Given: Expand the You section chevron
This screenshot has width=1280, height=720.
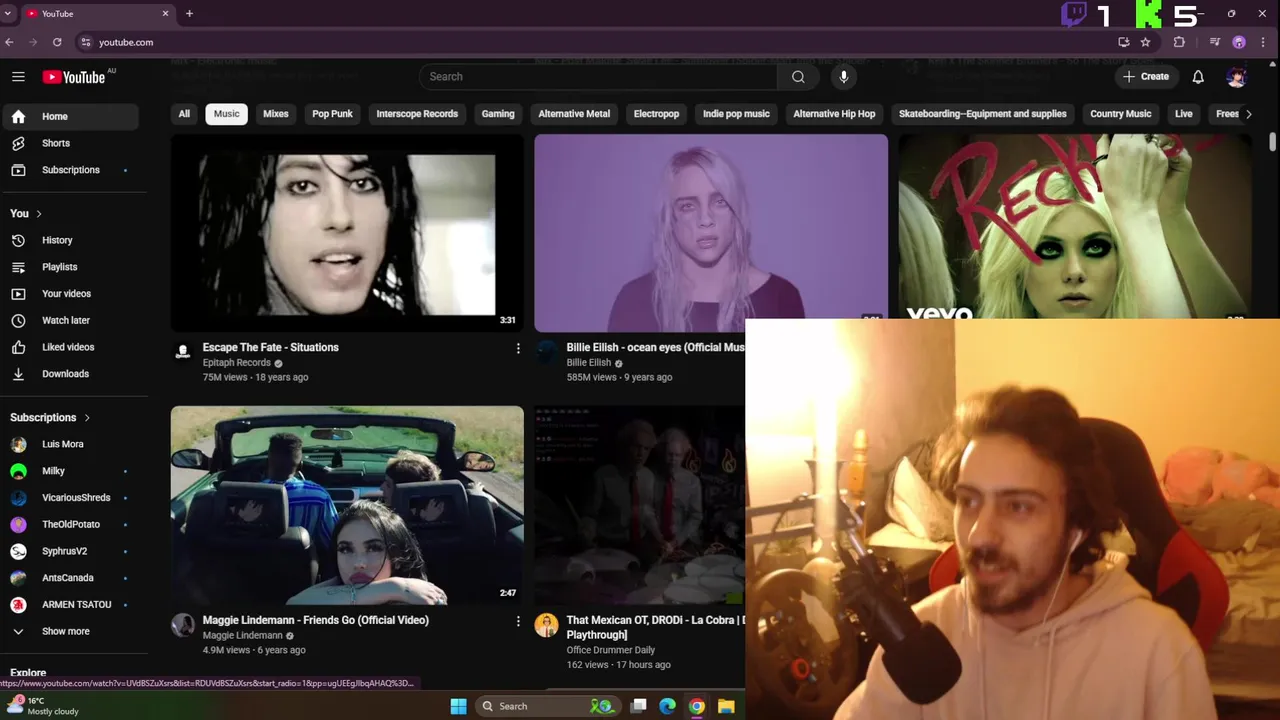Looking at the screenshot, I should [39, 214].
